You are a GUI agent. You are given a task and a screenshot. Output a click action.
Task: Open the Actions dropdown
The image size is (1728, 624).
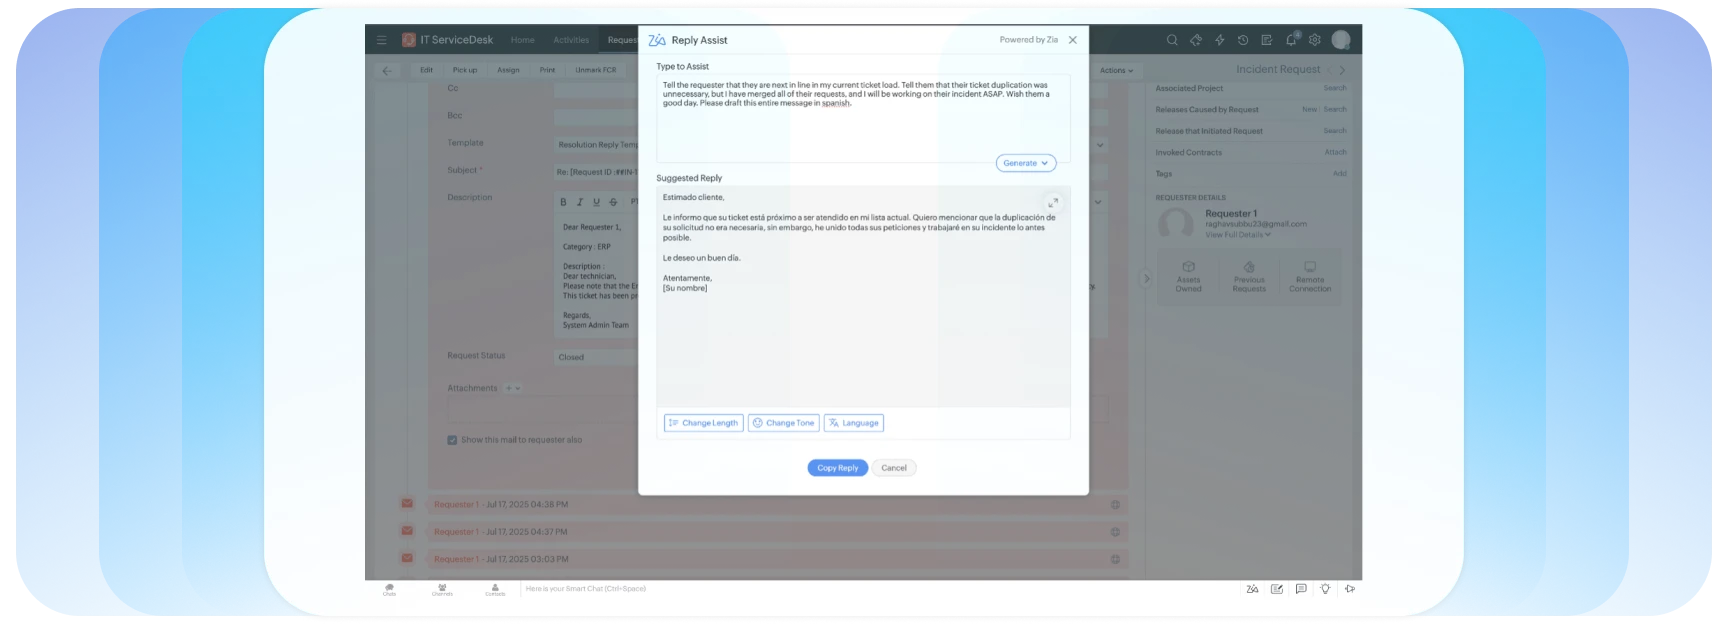[1116, 71]
